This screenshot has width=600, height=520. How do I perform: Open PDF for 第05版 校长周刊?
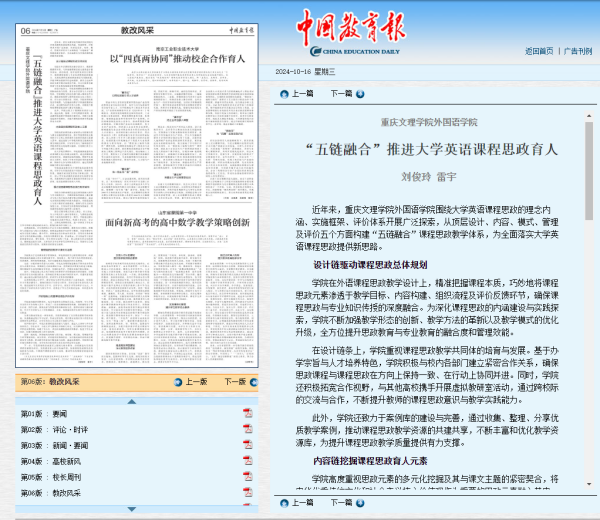click(246, 477)
